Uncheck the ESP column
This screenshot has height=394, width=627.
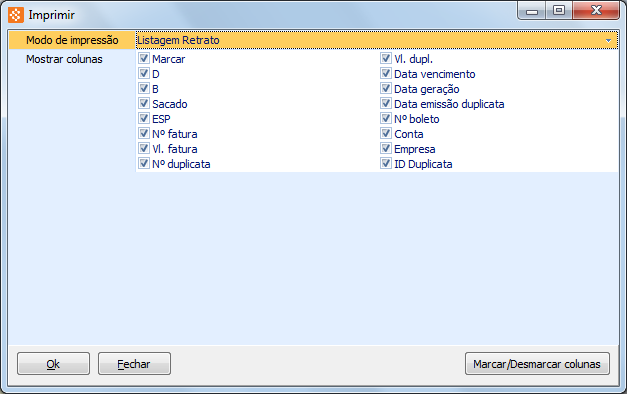click(144, 118)
